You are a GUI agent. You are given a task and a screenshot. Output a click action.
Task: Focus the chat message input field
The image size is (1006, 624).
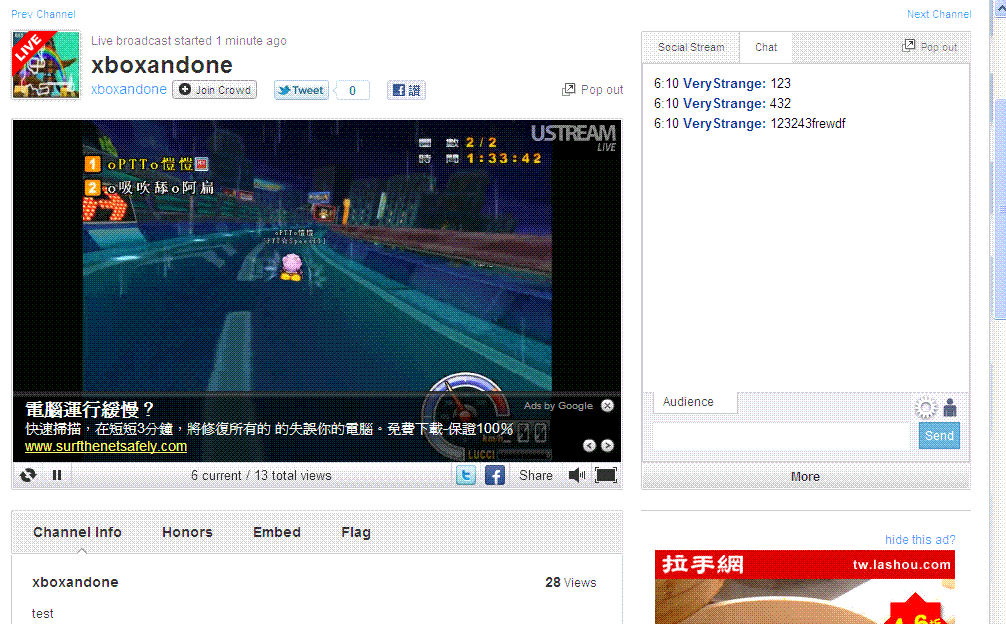tap(781, 436)
